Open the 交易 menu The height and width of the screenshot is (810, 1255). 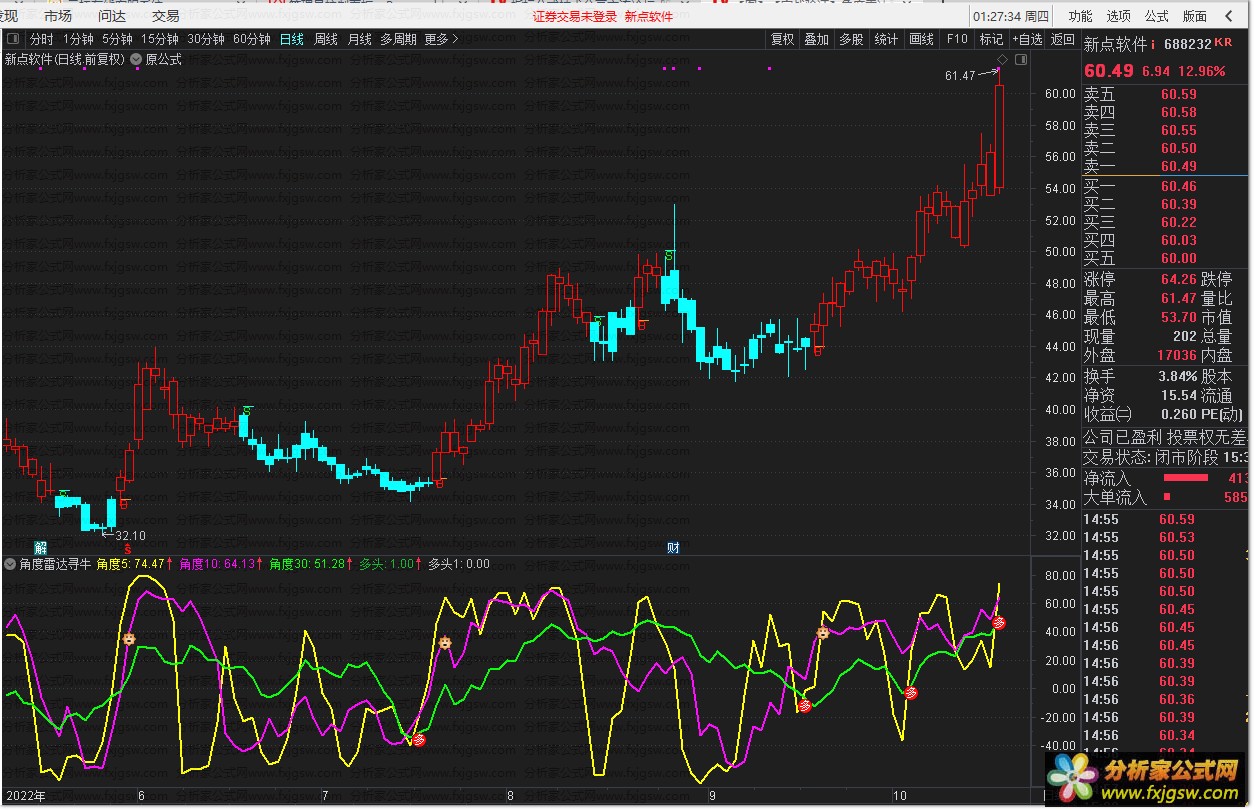tap(166, 16)
